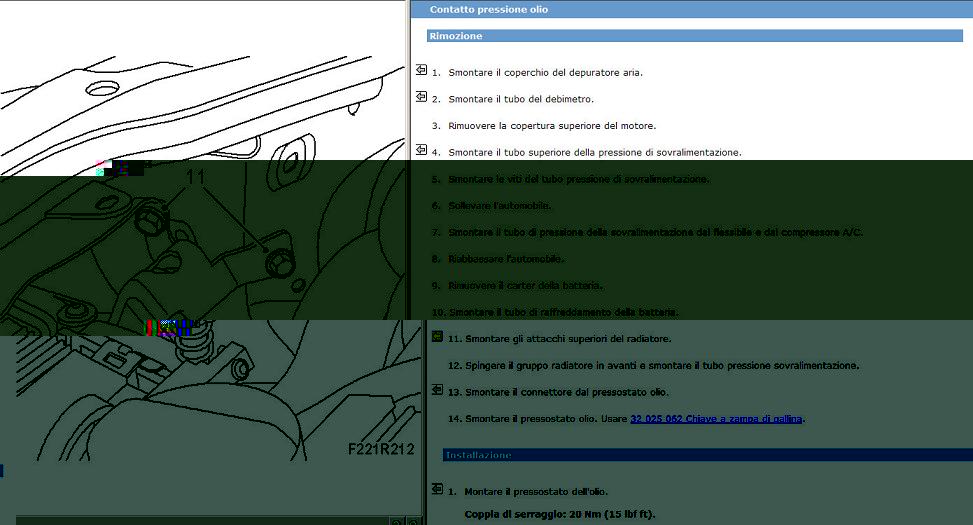Select the Installazione section header

pyautogui.click(x=707, y=455)
